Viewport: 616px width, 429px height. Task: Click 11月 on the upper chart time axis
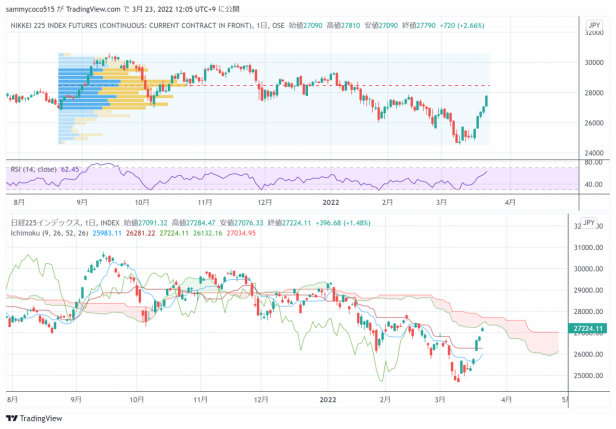(x=205, y=202)
